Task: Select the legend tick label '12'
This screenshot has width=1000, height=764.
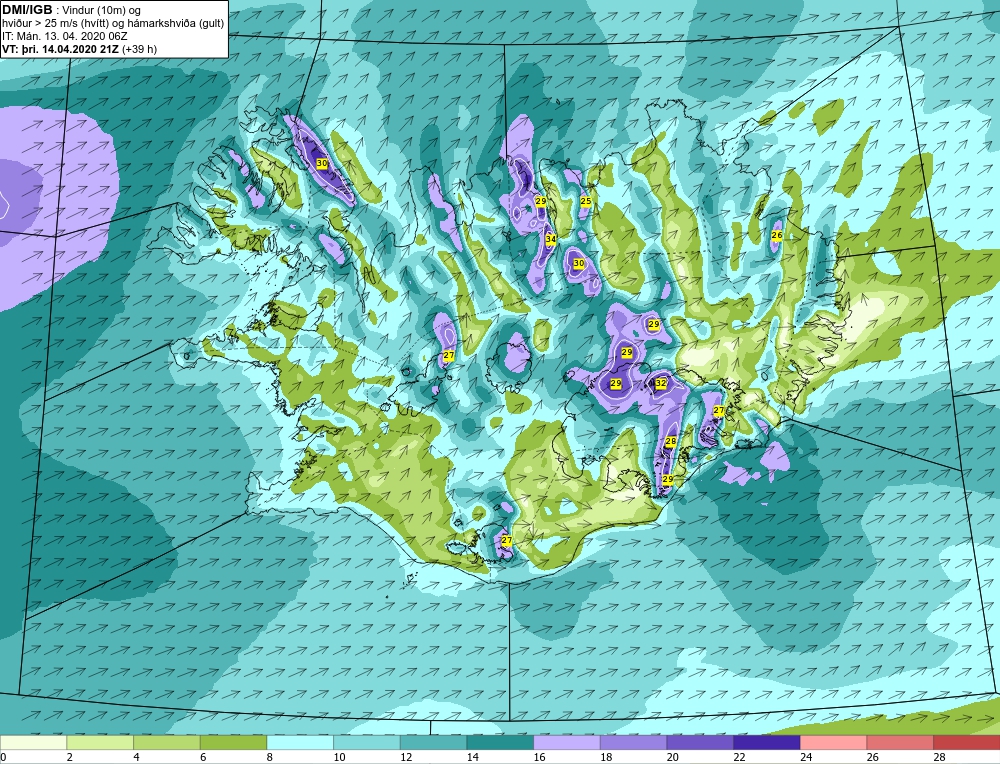Action: click(406, 757)
